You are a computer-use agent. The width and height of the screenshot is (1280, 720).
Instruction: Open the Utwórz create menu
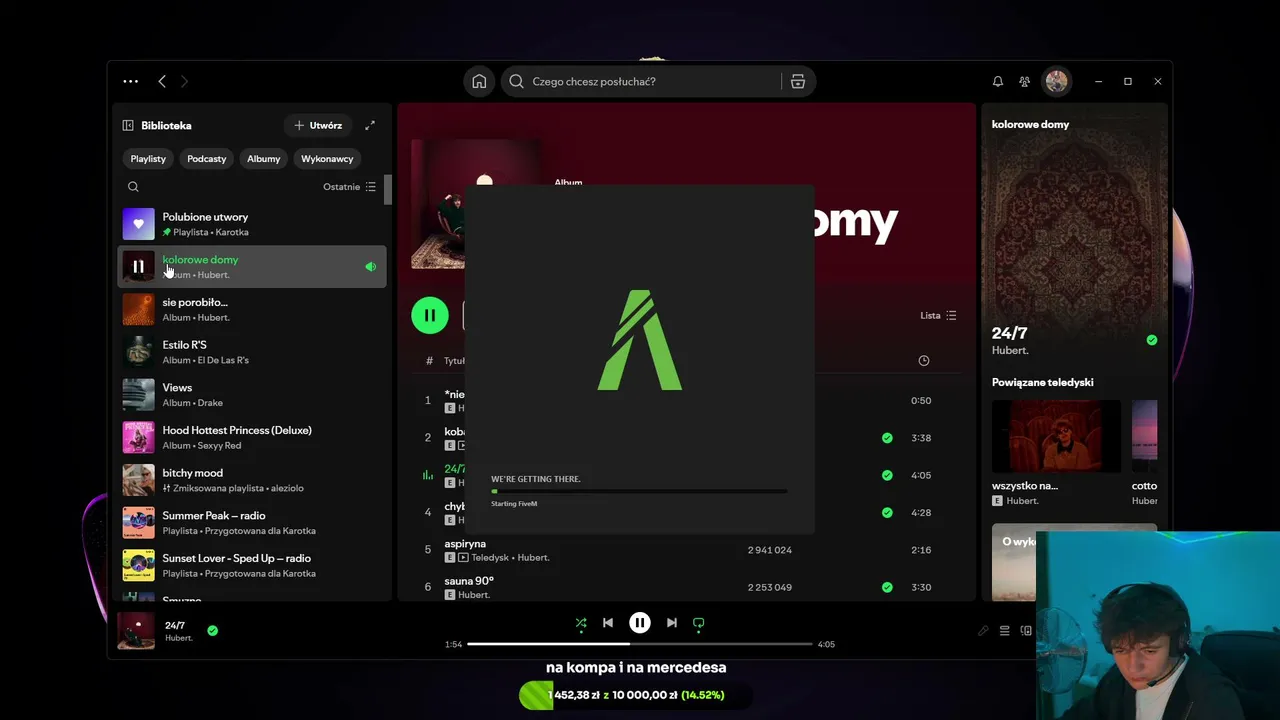tap(318, 125)
